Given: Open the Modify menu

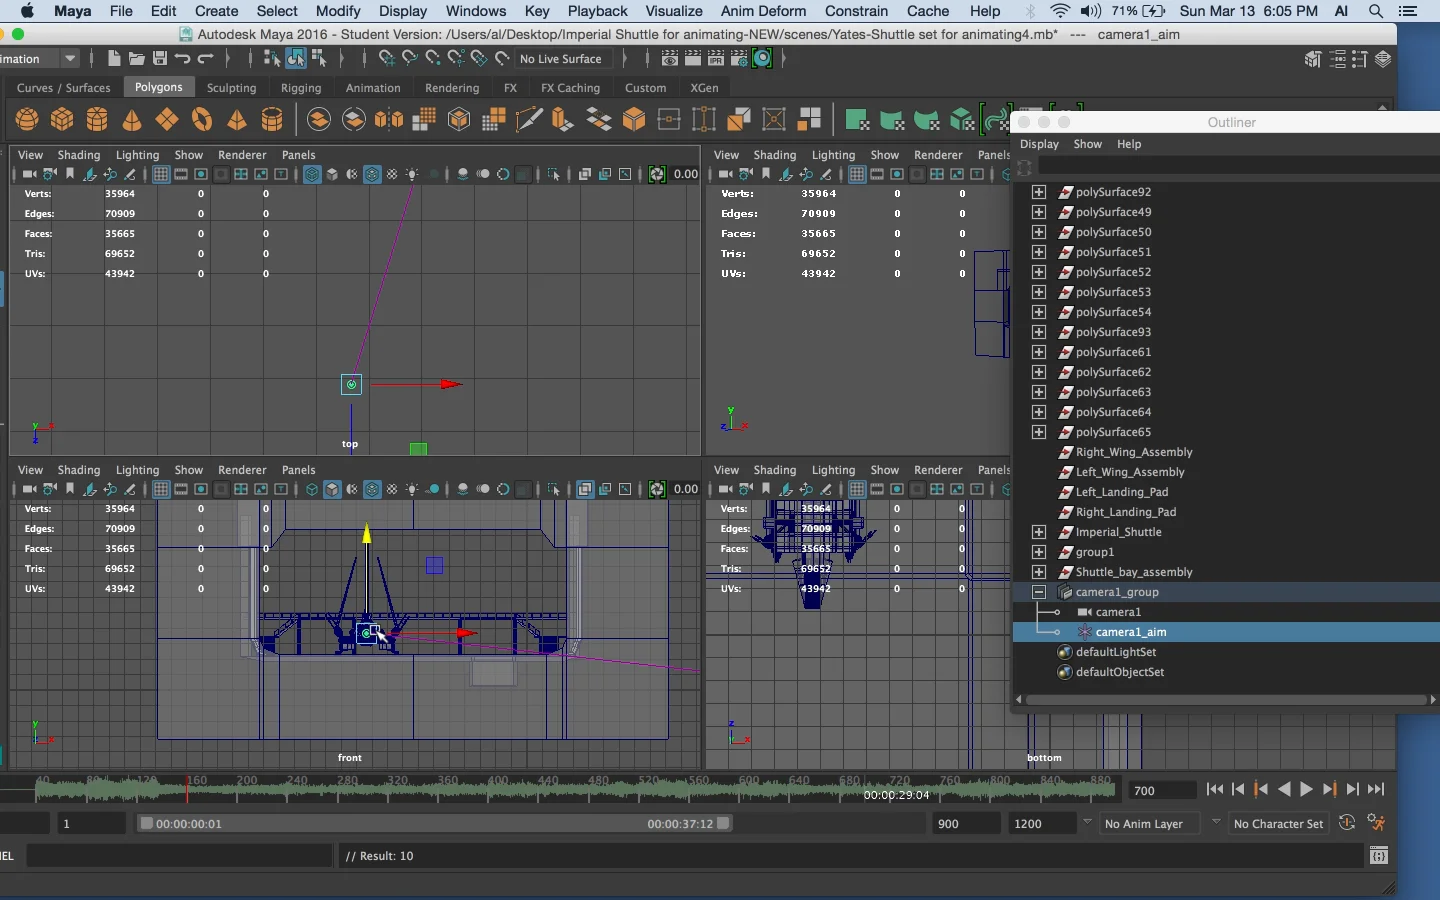Looking at the screenshot, I should [x=338, y=11].
